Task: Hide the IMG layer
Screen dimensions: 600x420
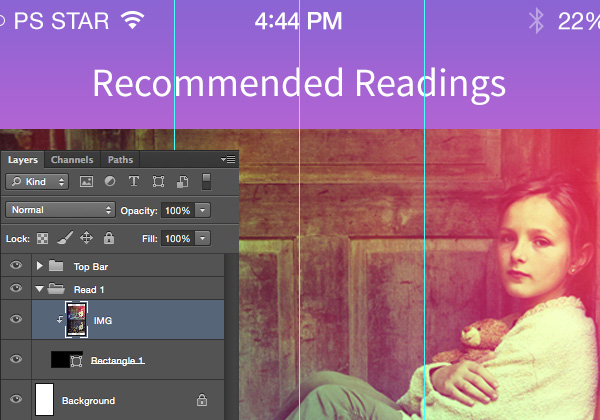Action: click(x=16, y=319)
